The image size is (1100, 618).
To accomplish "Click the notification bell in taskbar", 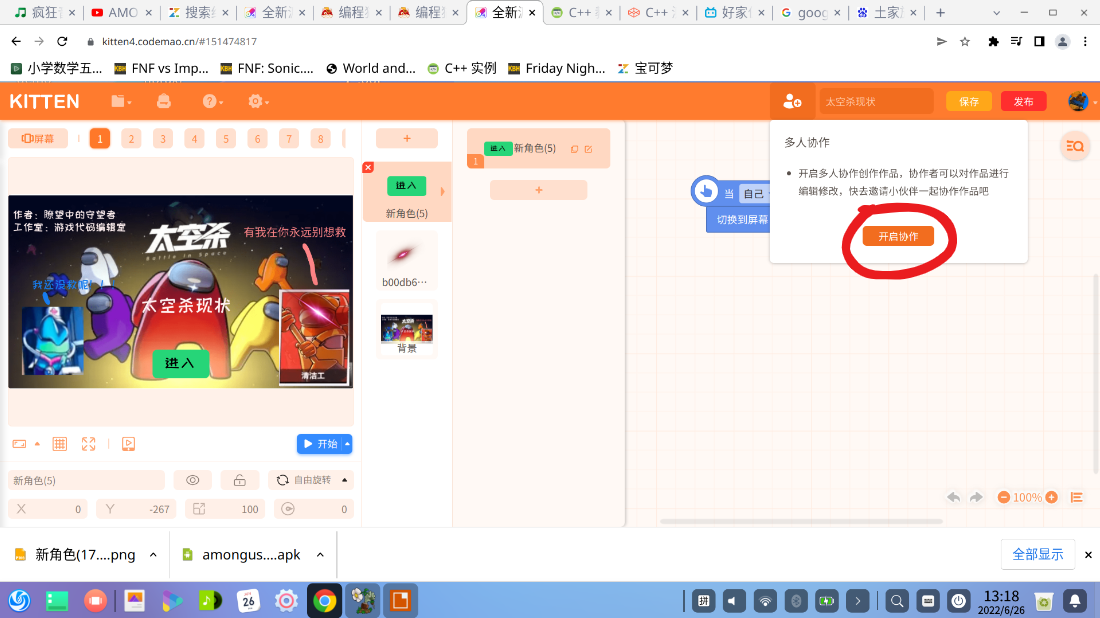I will (1075, 601).
